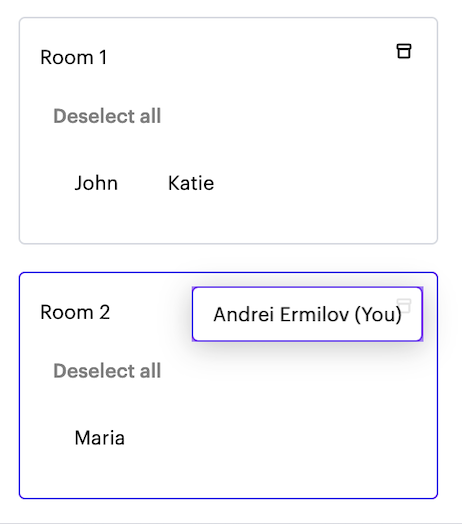This screenshot has width=462, height=524.
Task: Pick the Maria participant name
Action: (x=100, y=438)
